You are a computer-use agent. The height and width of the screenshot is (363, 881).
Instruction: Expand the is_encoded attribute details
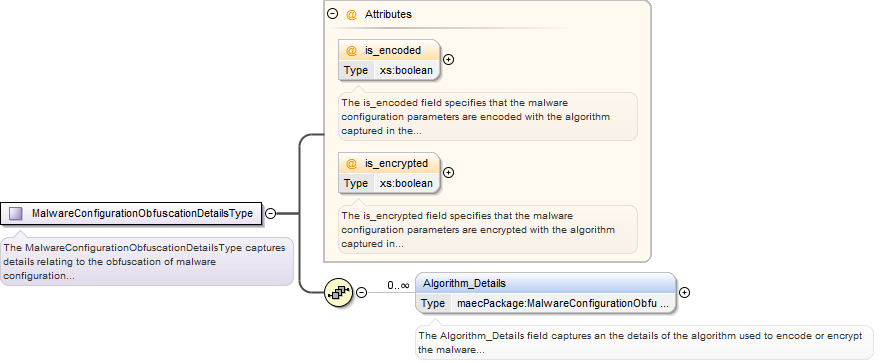(x=448, y=60)
